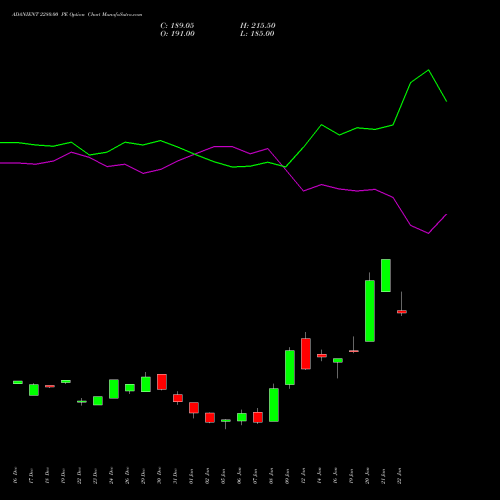Viewport: 500px width, 500px height.
Task: Click the green candle above 16 Jan
Action: (338, 360)
